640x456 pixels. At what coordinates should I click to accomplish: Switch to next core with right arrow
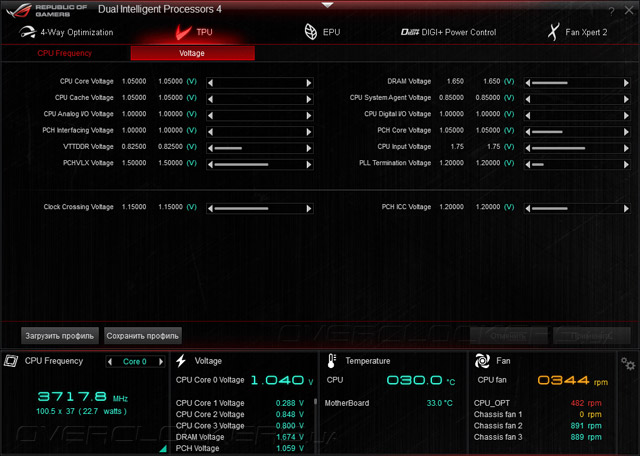pyautogui.click(x=161, y=362)
